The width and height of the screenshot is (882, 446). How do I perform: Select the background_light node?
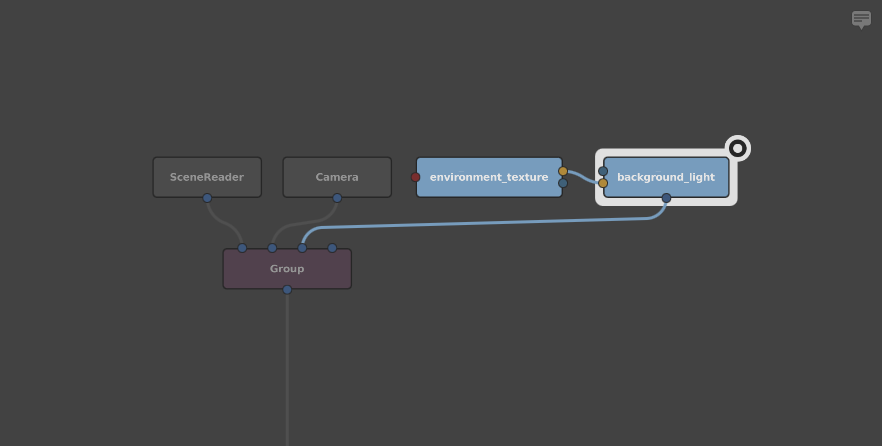(x=666, y=177)
